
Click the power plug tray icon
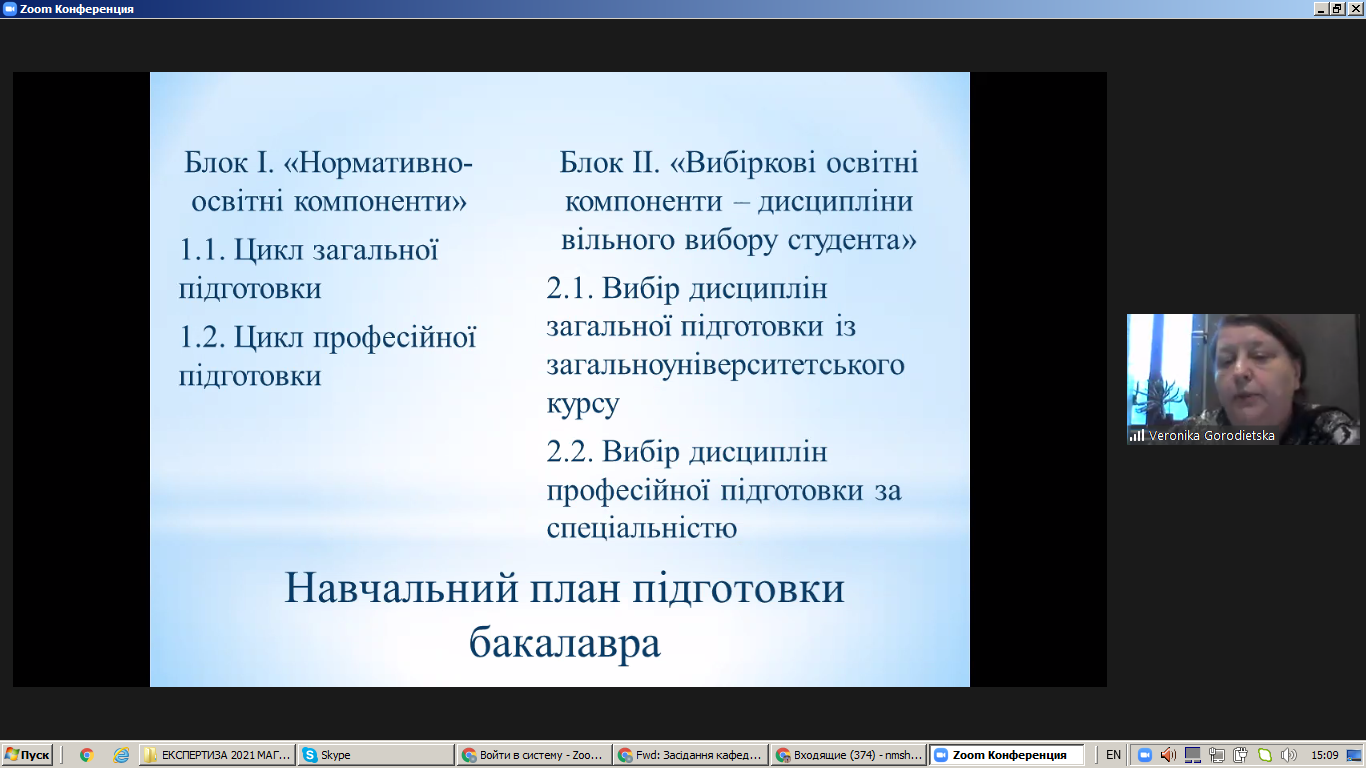[1240, 755]
